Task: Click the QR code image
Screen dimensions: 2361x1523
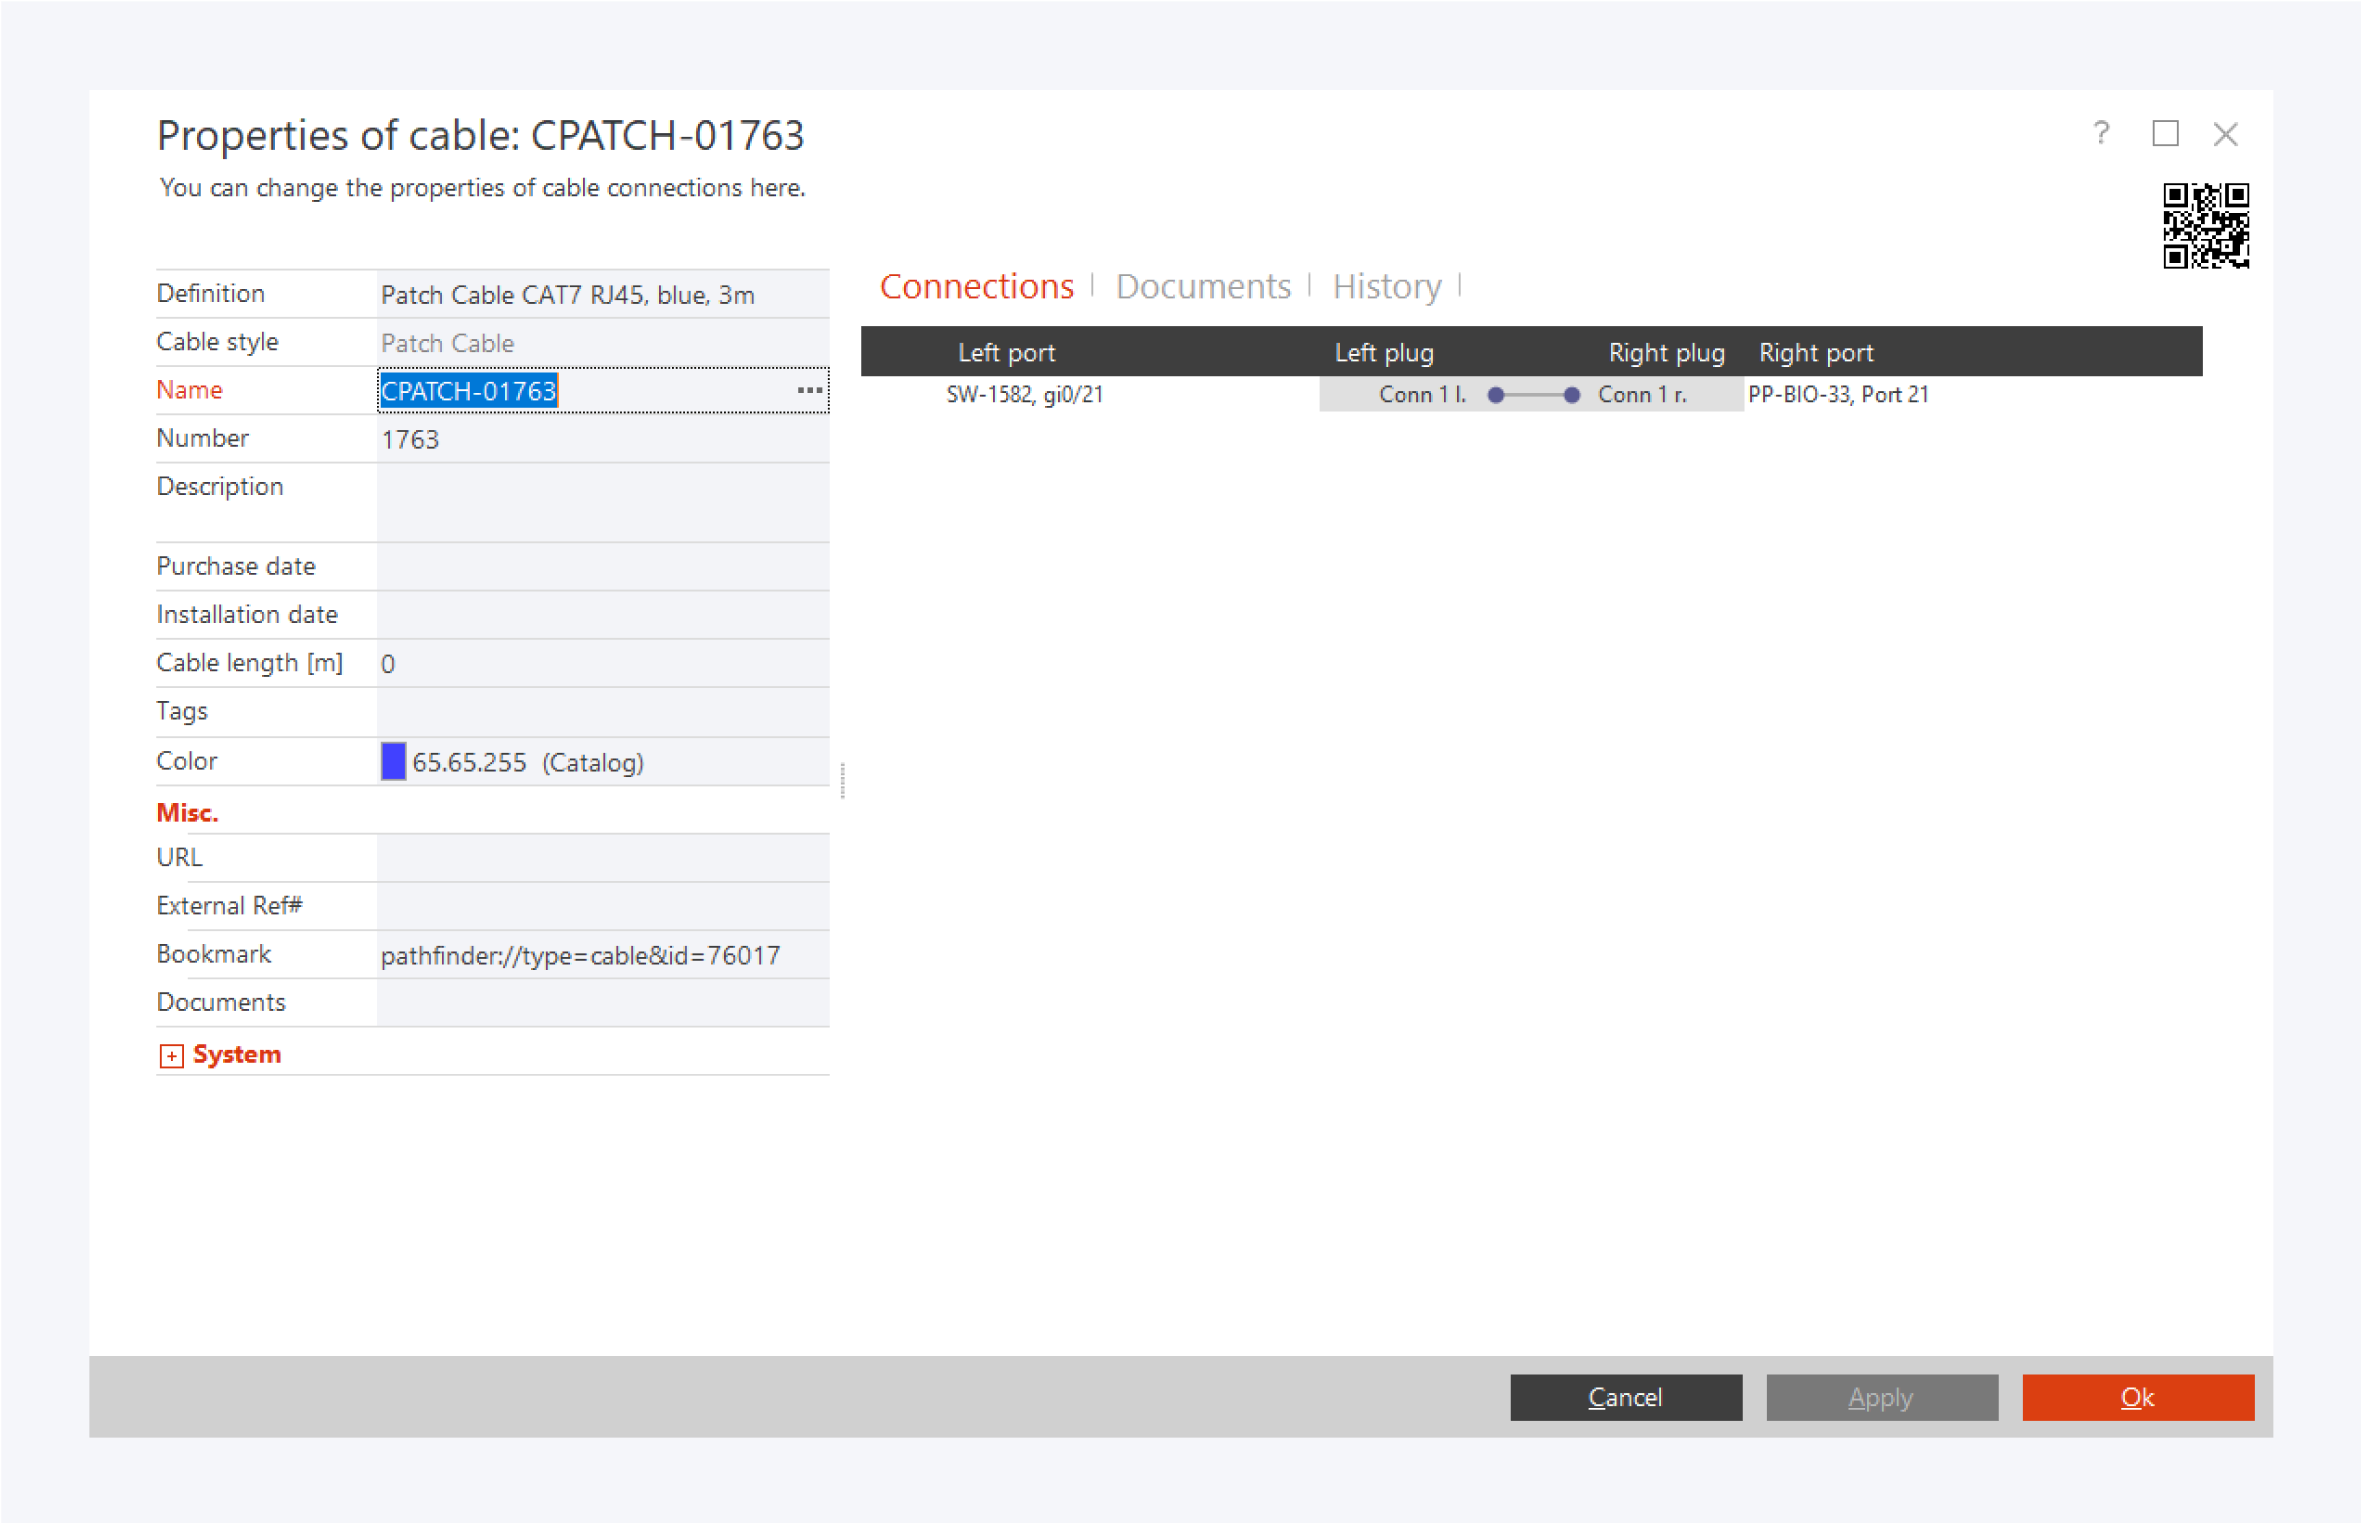Action: tap(2205, 226)
